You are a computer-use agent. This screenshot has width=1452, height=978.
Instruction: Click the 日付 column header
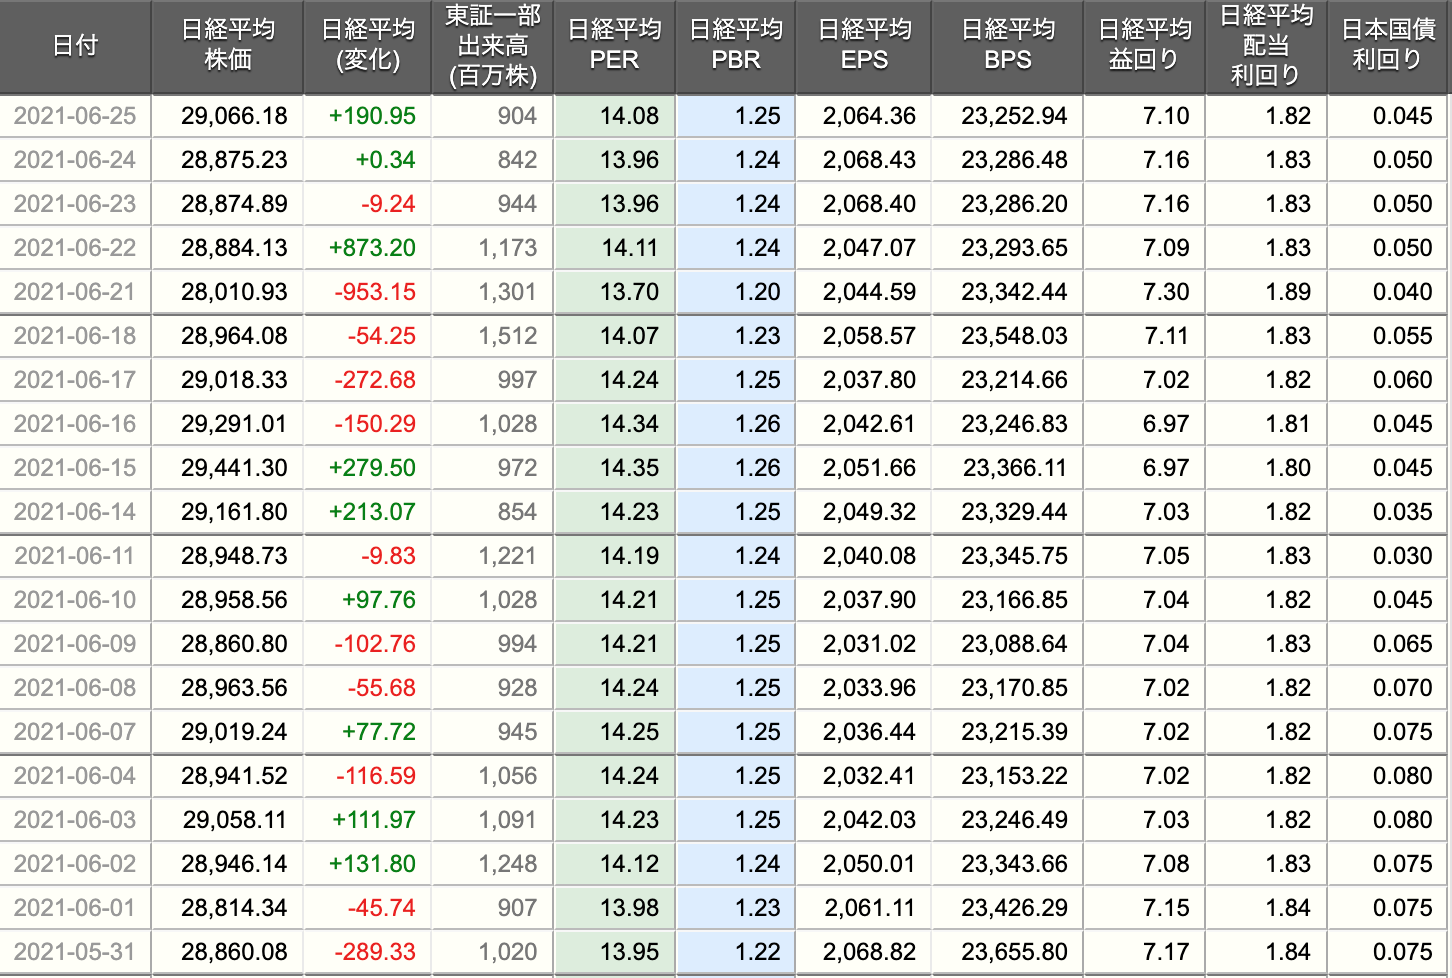(x=75, y=46)
